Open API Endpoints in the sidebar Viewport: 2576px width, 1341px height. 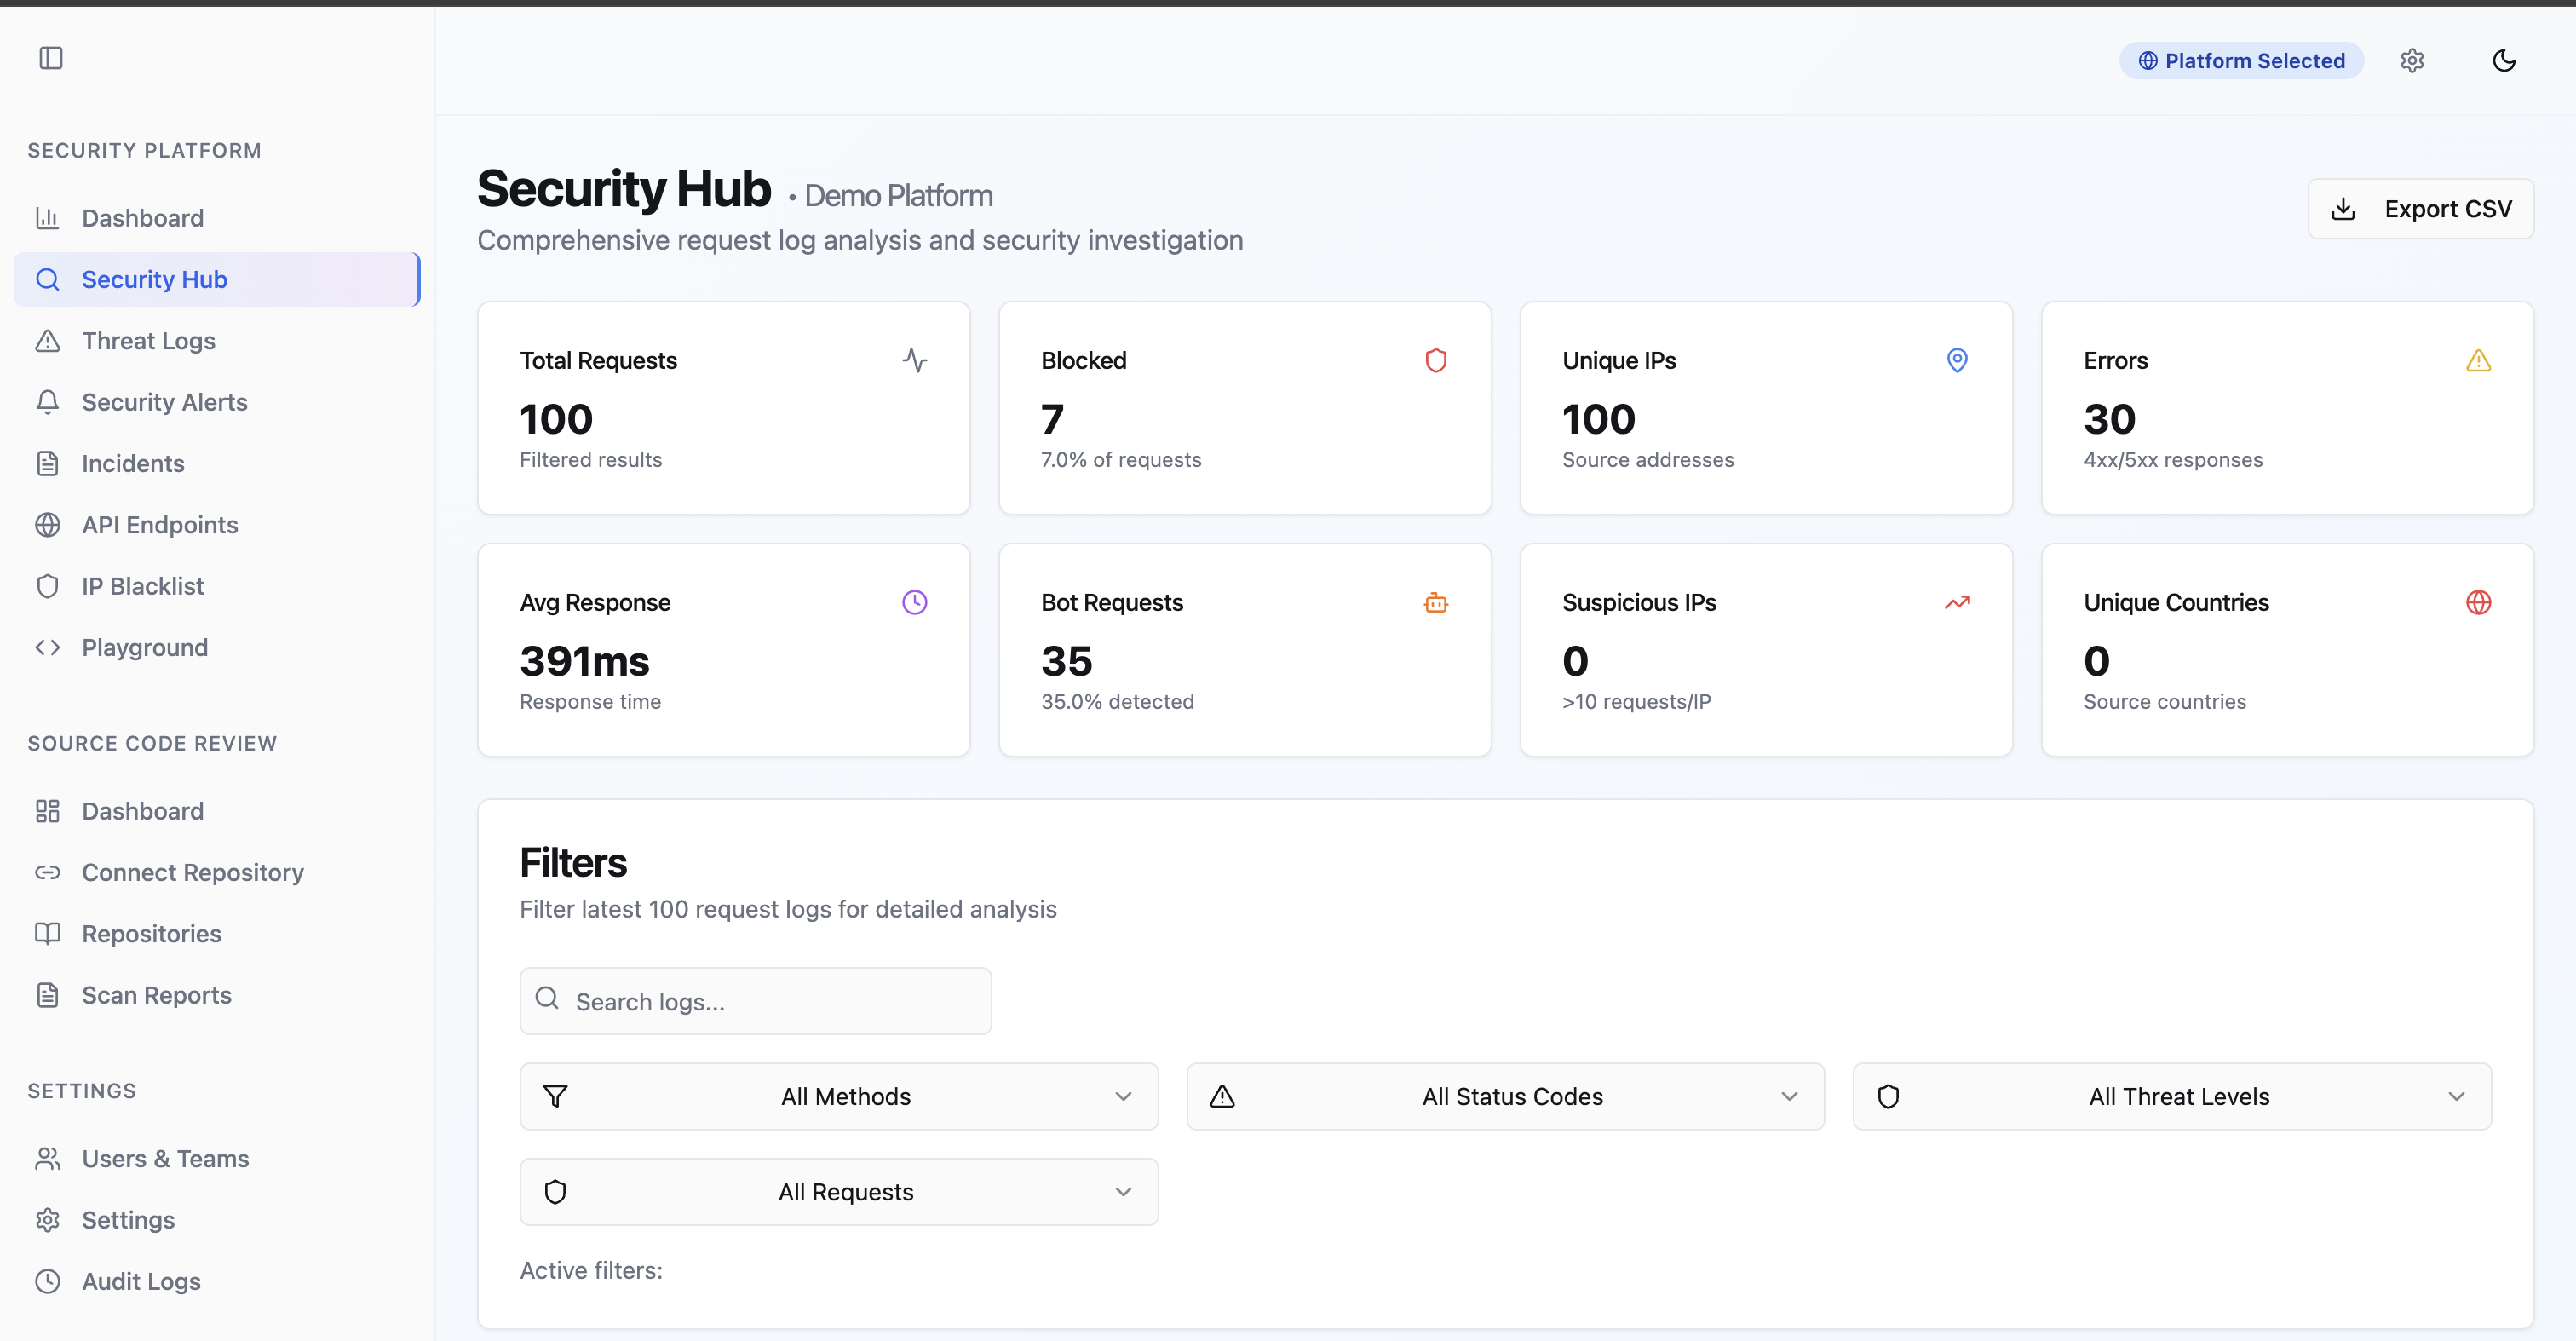coord(159,524)
